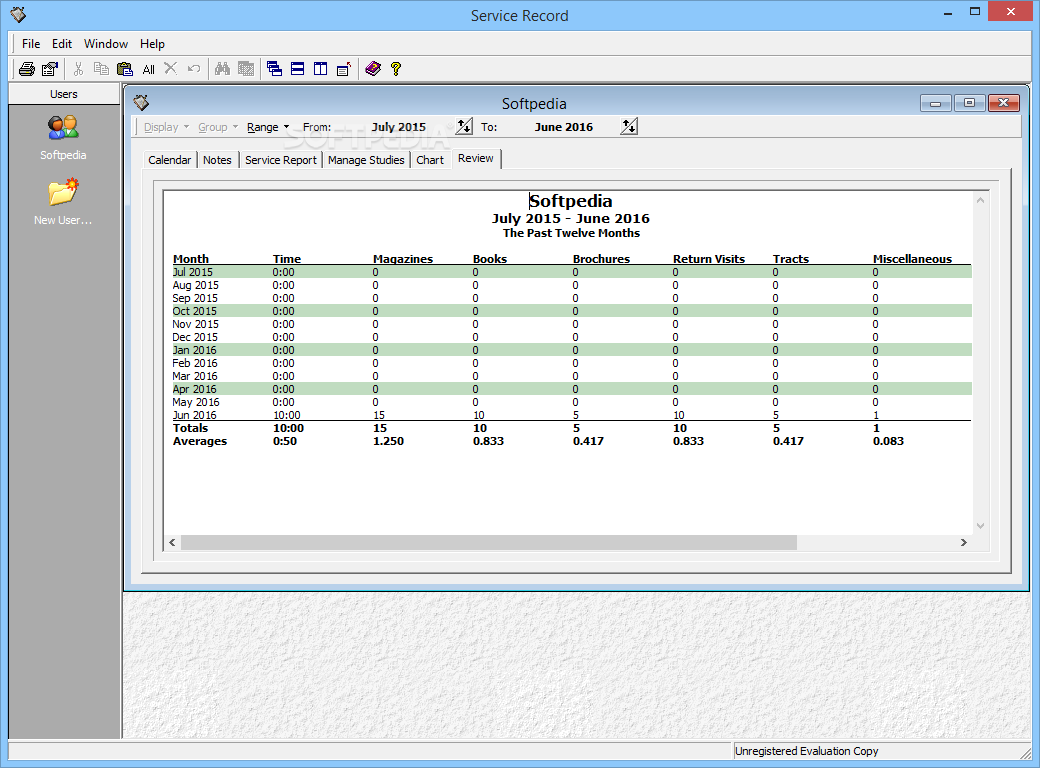
Task: Select the Review tab
Action: tap(476, 159)
